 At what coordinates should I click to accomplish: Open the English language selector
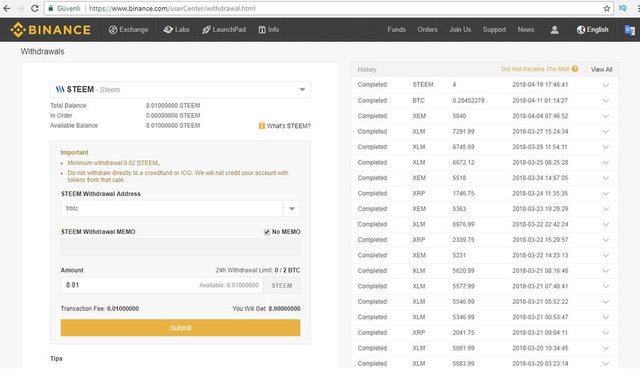592,30
